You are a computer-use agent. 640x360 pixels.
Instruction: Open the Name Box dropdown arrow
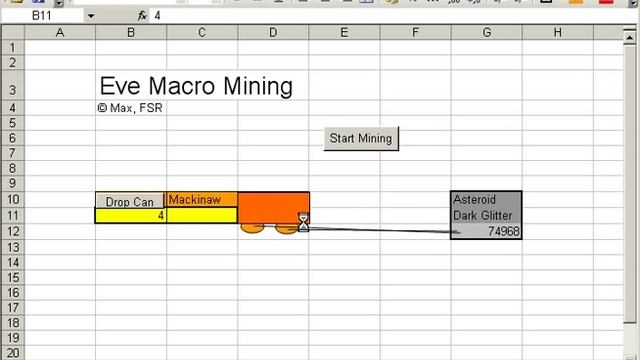[x=91, y=16]
